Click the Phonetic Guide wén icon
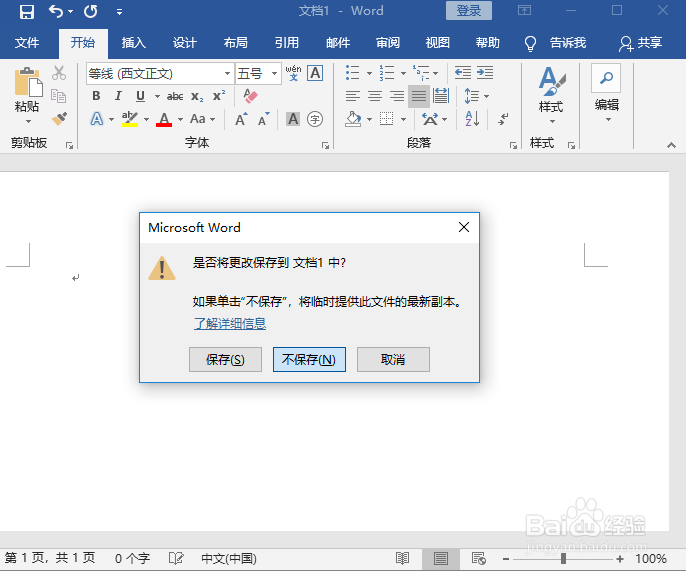The width and height of the screenshot is (686, 571). 293,73
